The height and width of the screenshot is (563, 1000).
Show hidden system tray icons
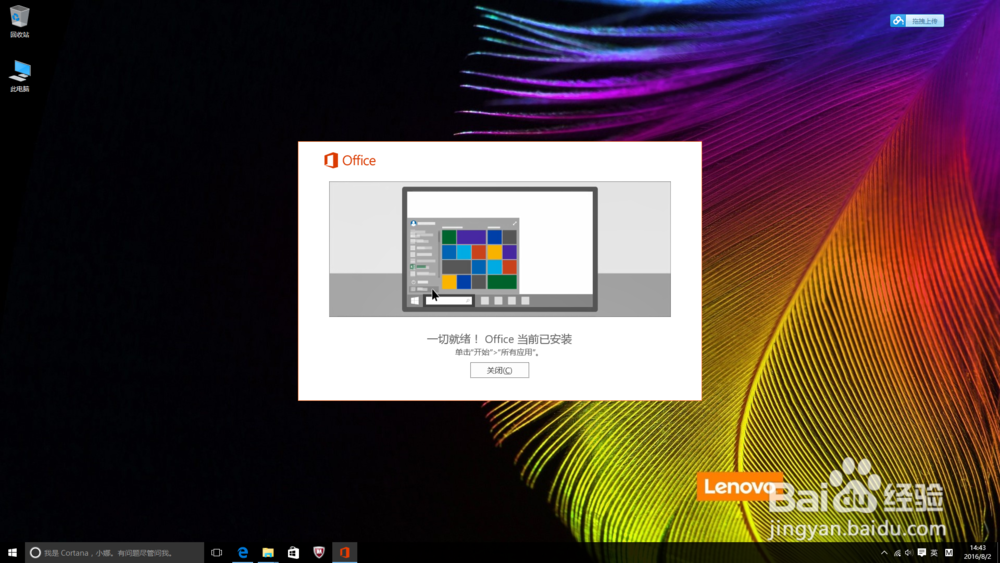pos(884,553)
